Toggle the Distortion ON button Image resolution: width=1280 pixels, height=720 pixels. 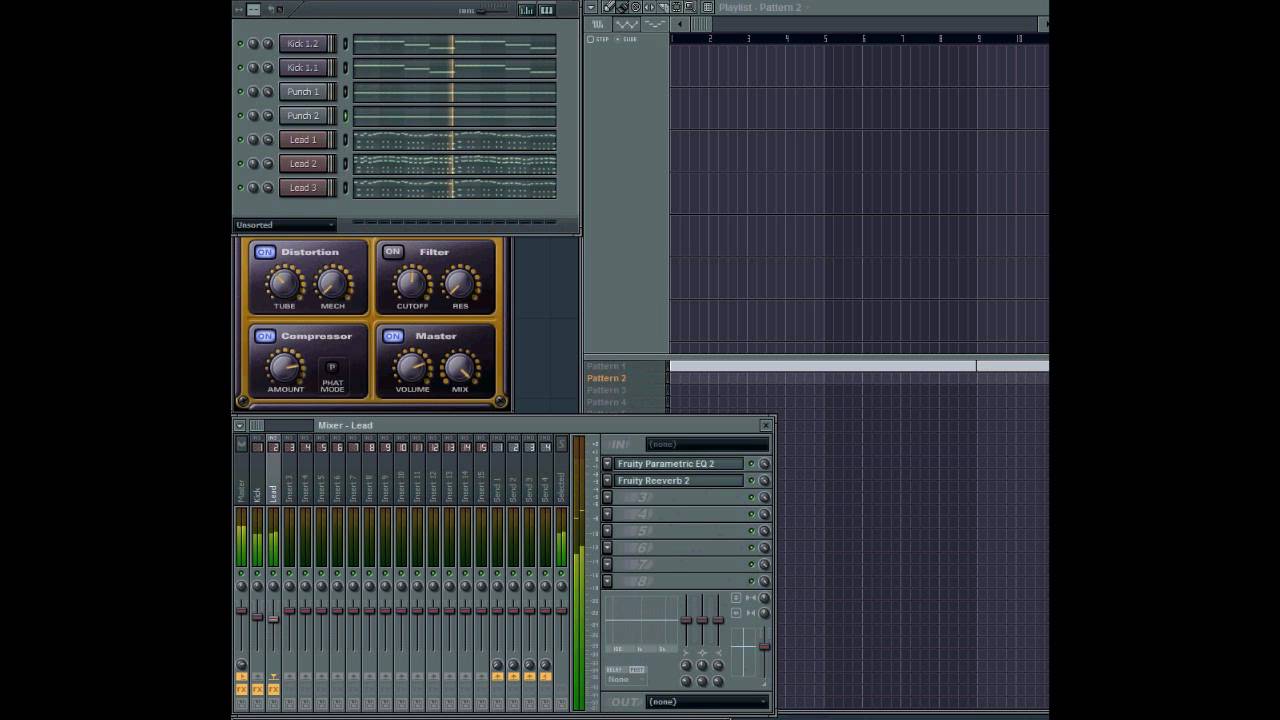(x=264, y=252)
